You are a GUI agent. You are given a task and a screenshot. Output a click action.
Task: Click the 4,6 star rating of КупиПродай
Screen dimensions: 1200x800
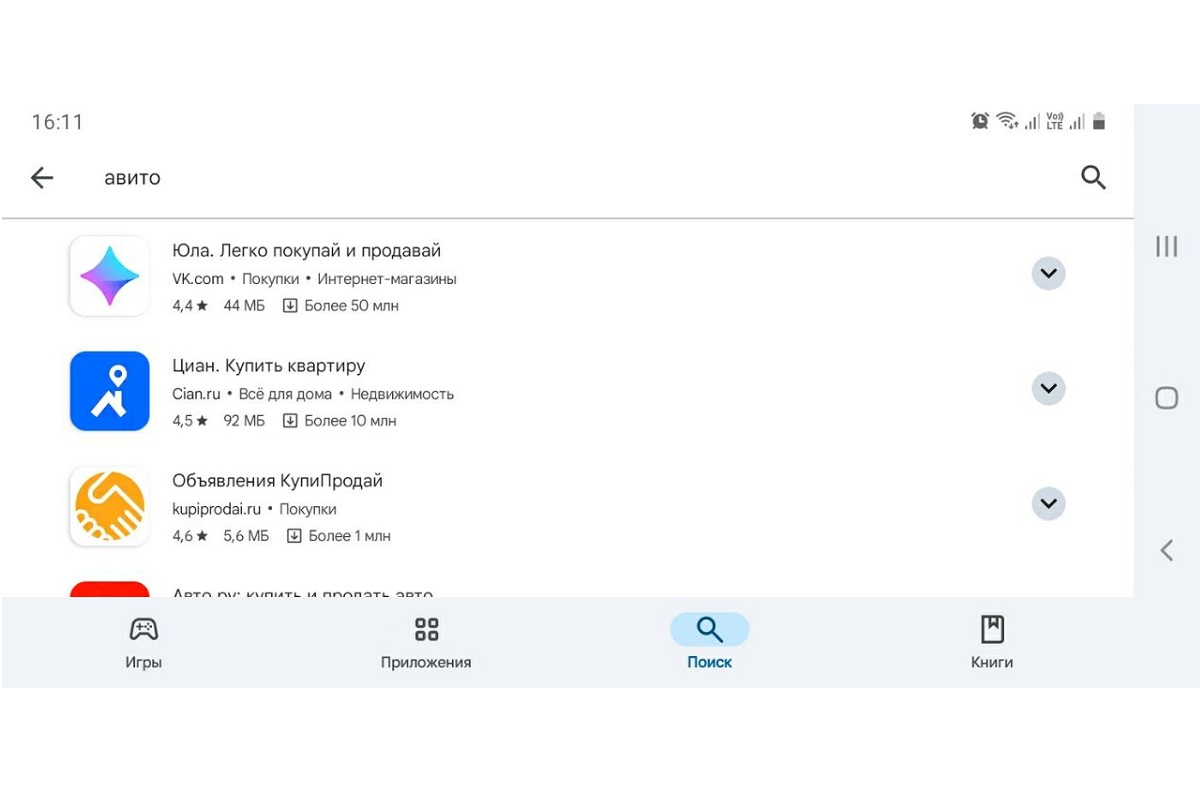tap(190, 536)
